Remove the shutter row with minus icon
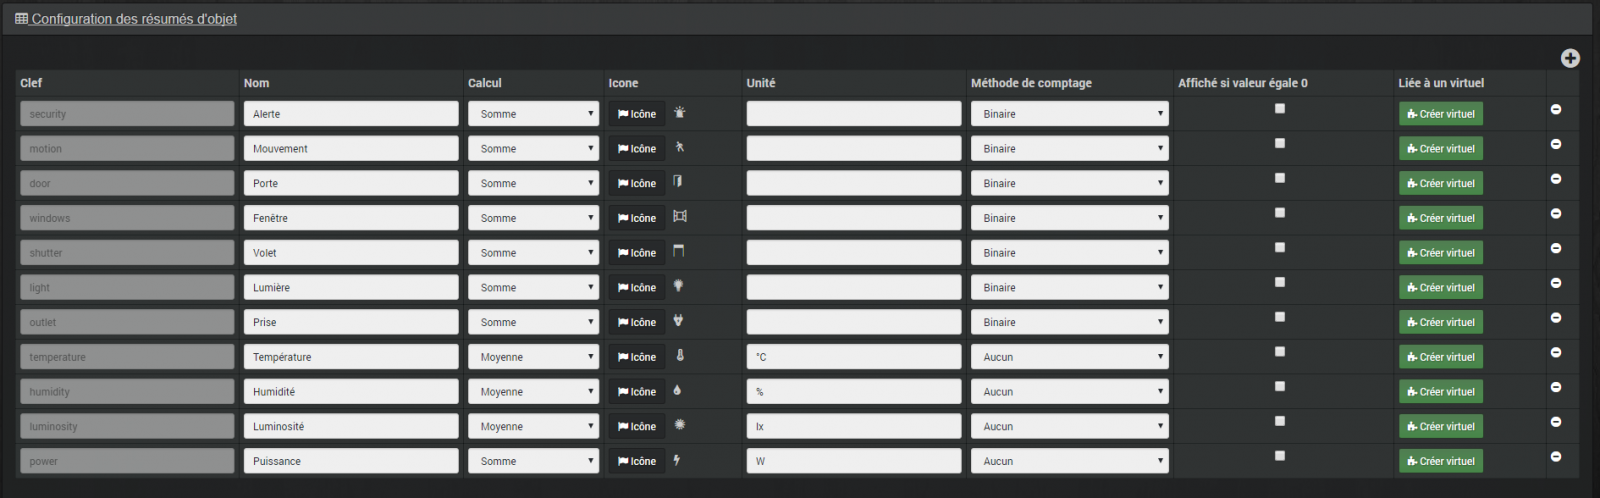This screenshot has width=1600, height=498. pos(1556,248)
